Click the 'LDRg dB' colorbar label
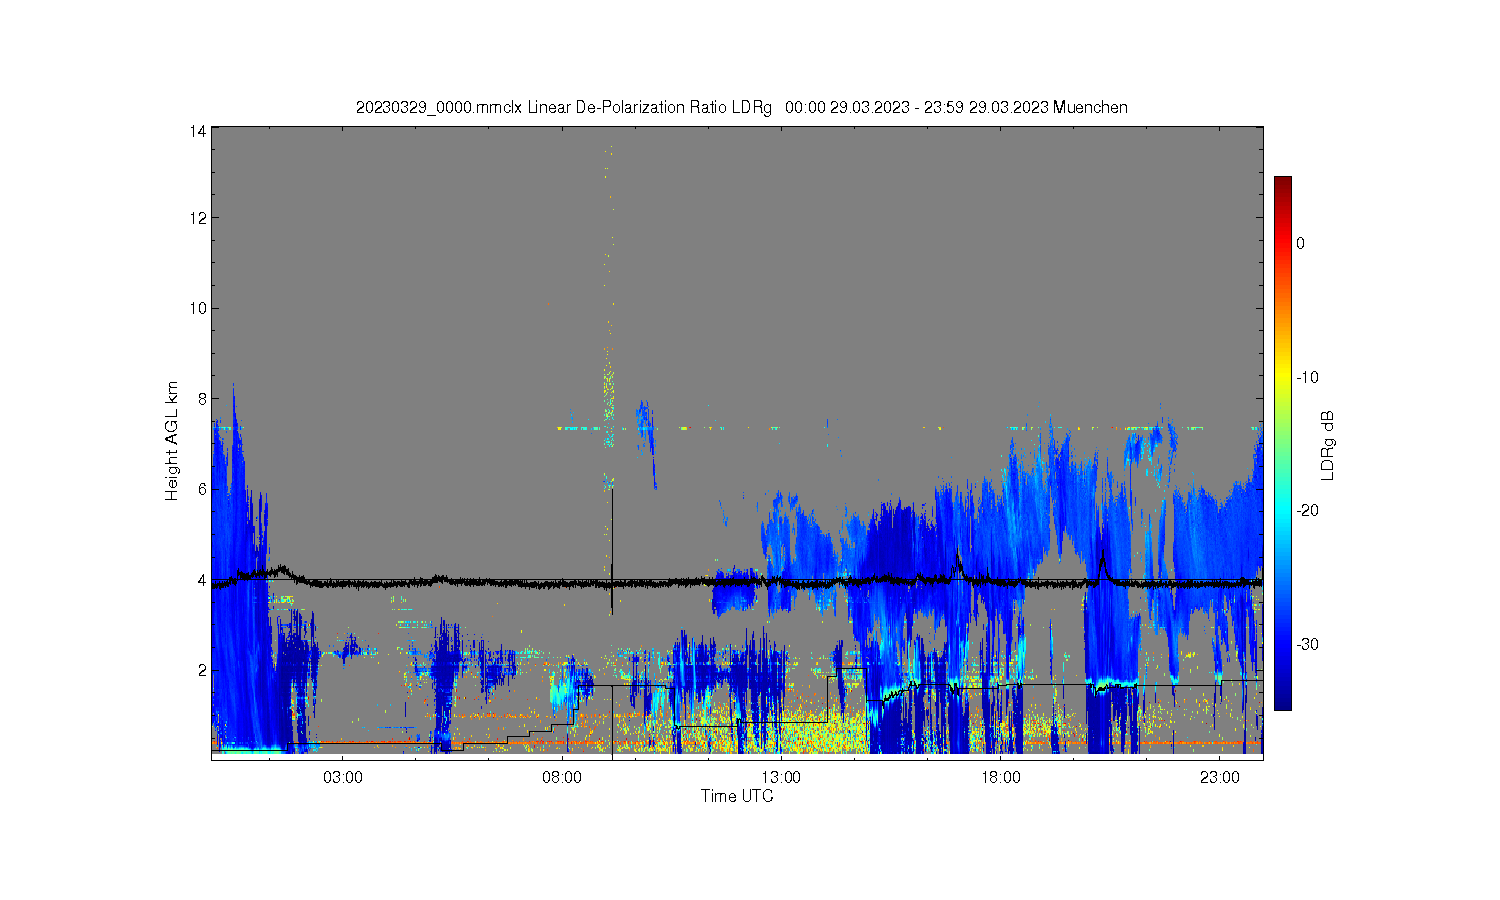The height and width of the screenshot is (900, 1500). pyautogui.click(x=1328, y=445)
